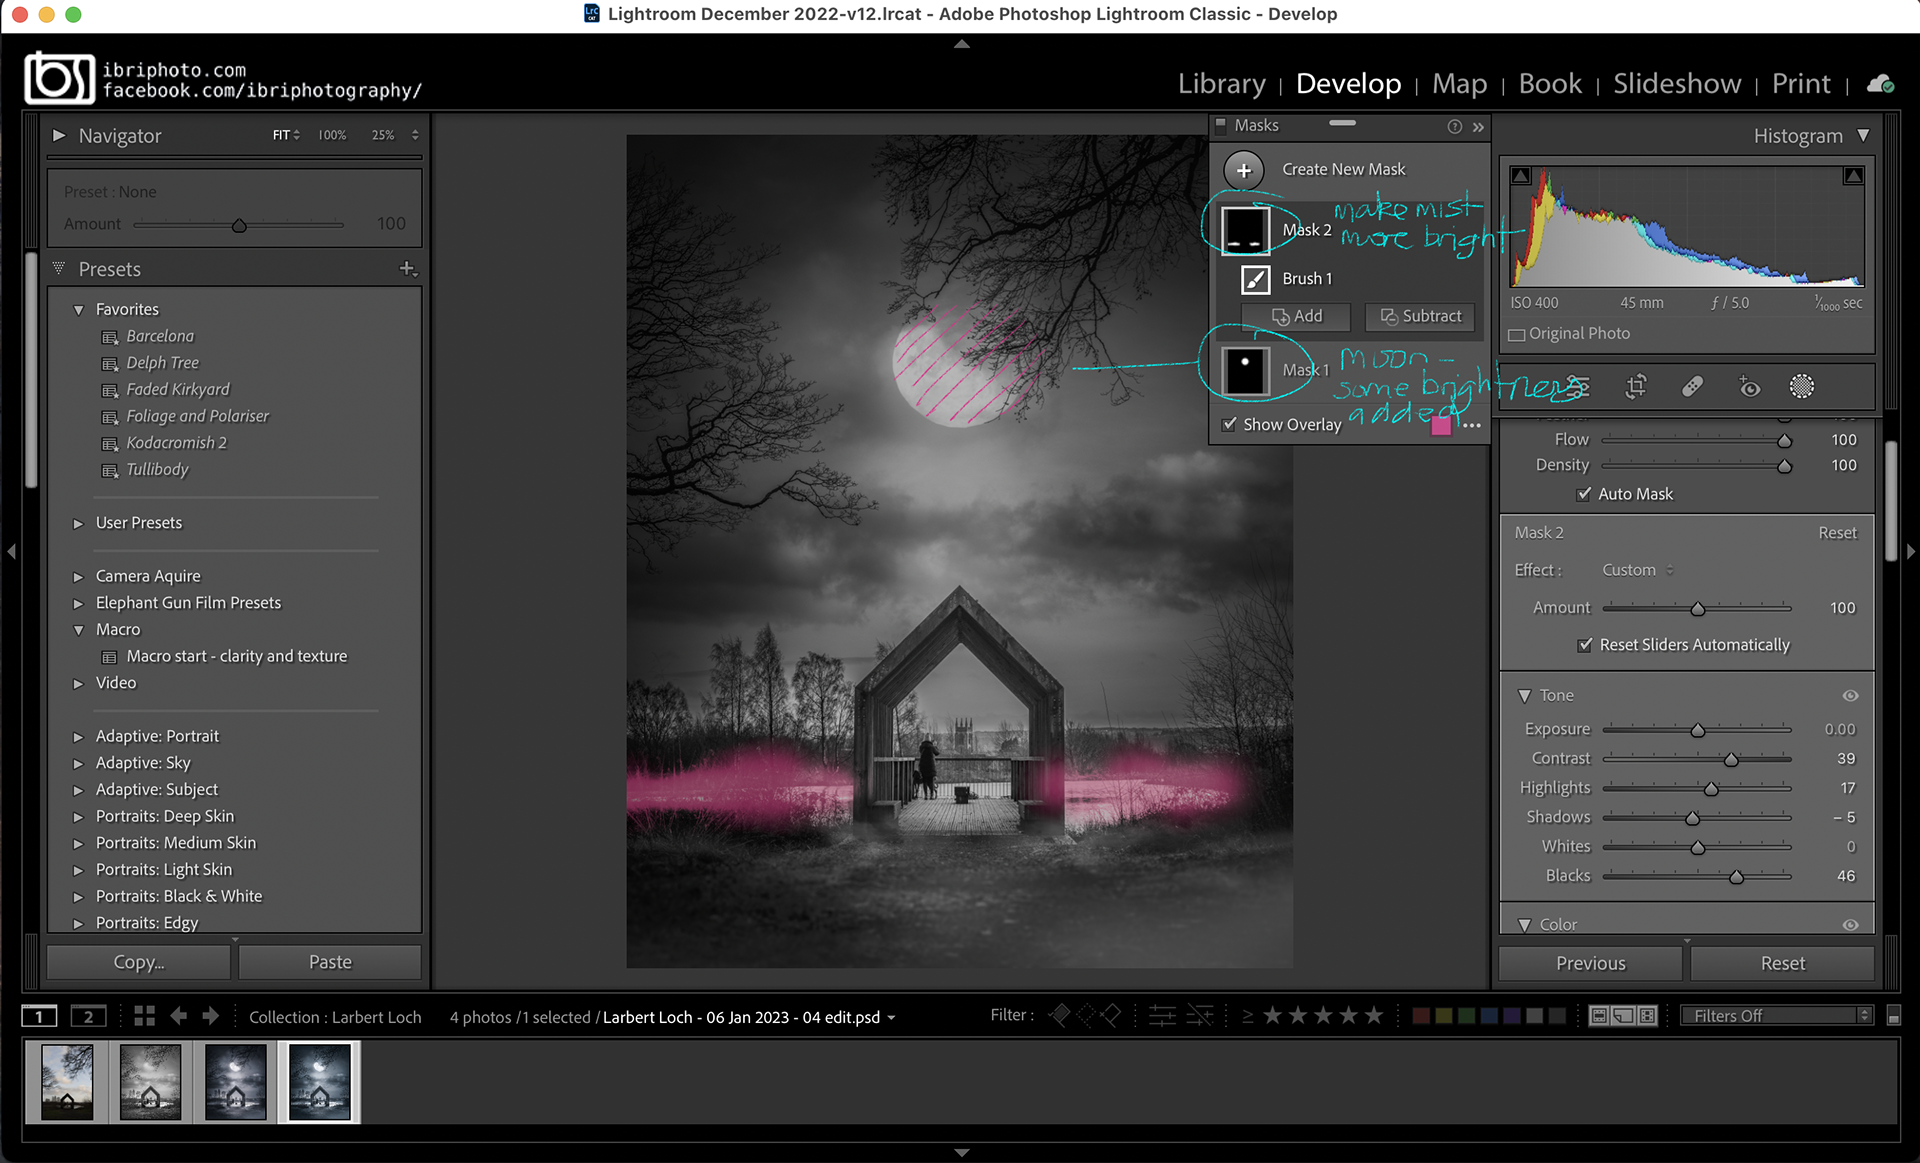The width and height of the screenshot is (1920, 1163).
Task: Activate the Masking tool icon
Action: (x=1802, y=387)
